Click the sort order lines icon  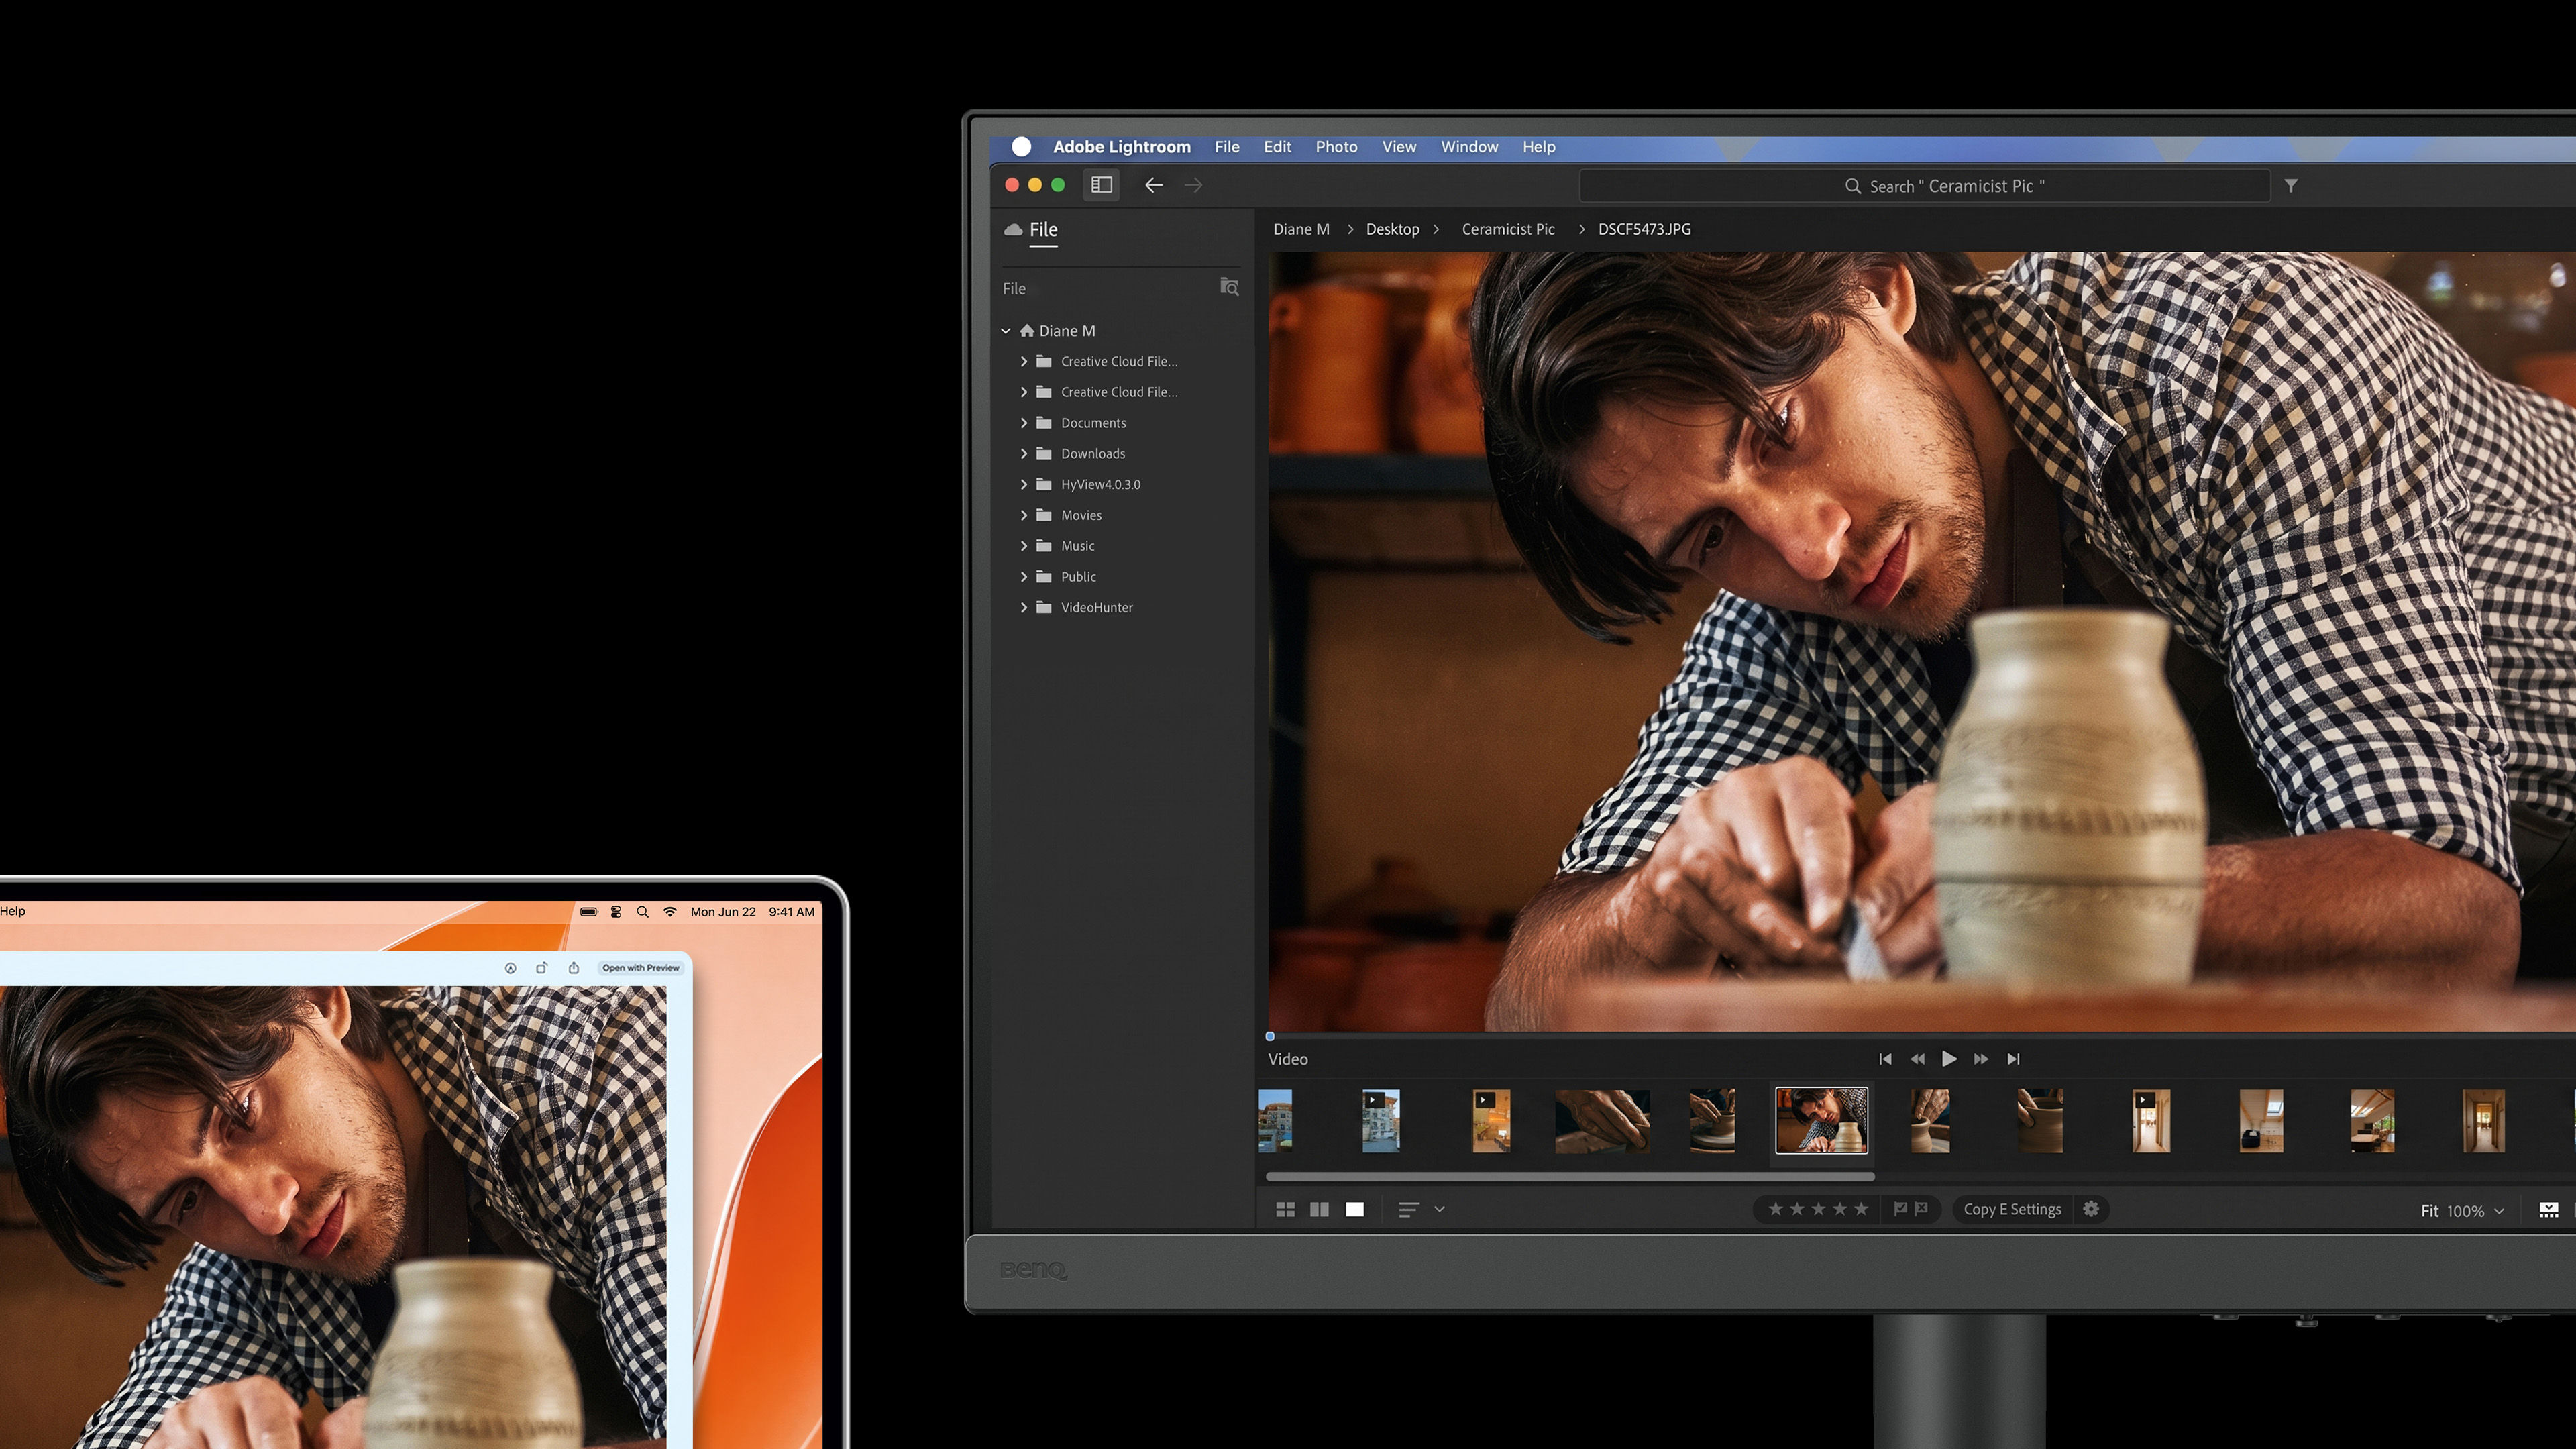[x=1408, y=1210]
